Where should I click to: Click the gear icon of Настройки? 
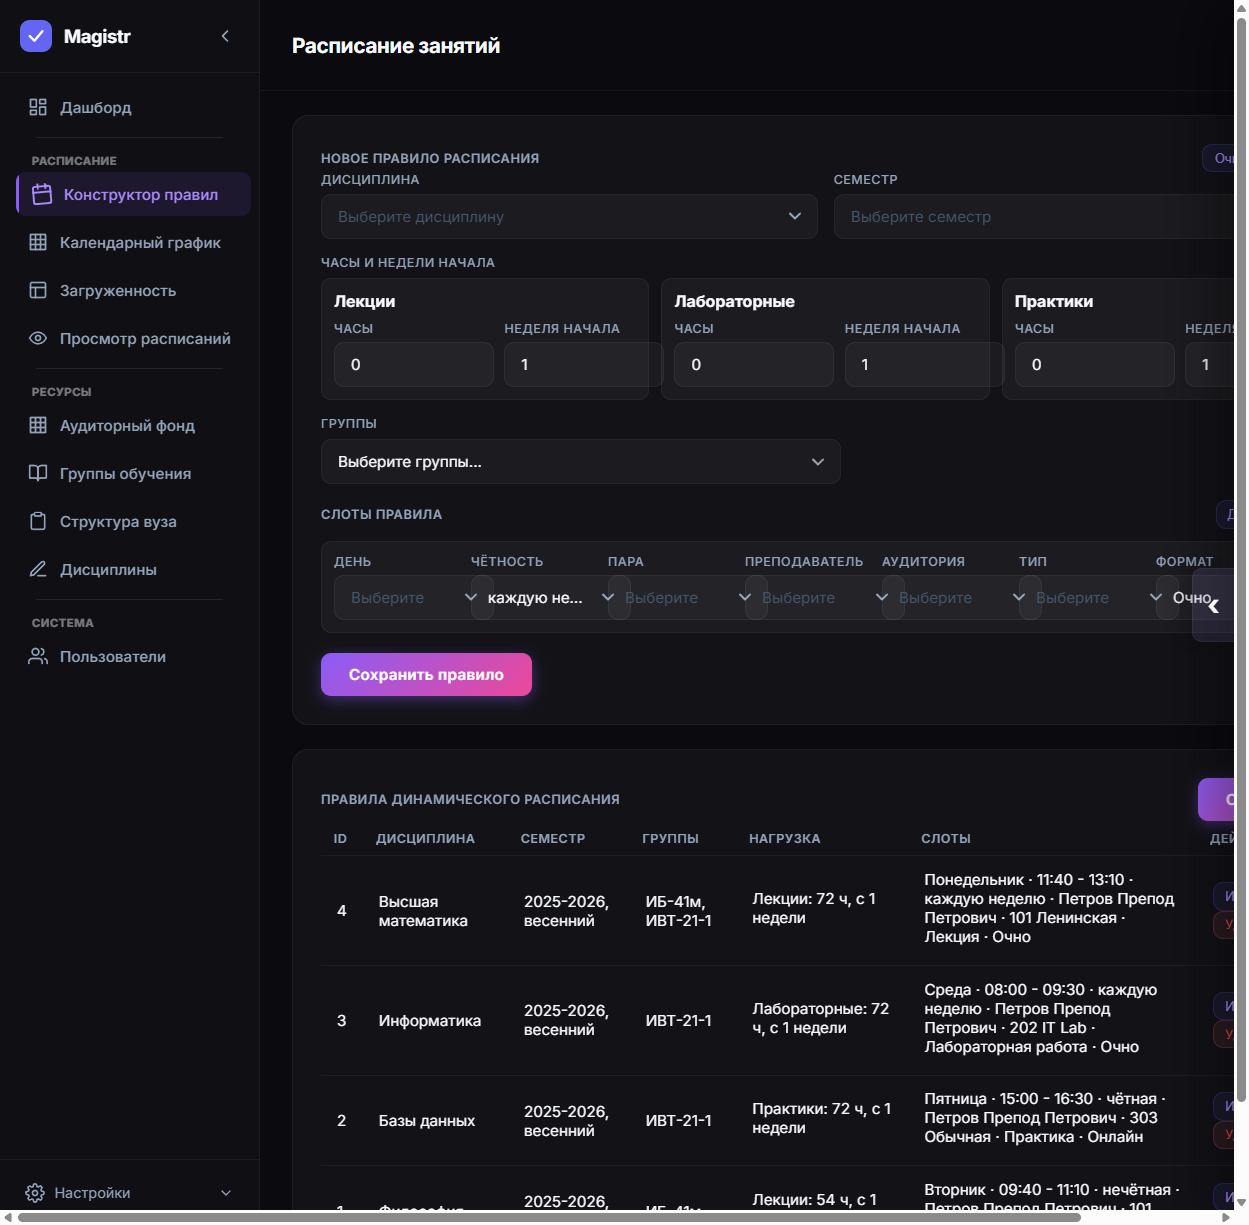(x=35, y=1193)
